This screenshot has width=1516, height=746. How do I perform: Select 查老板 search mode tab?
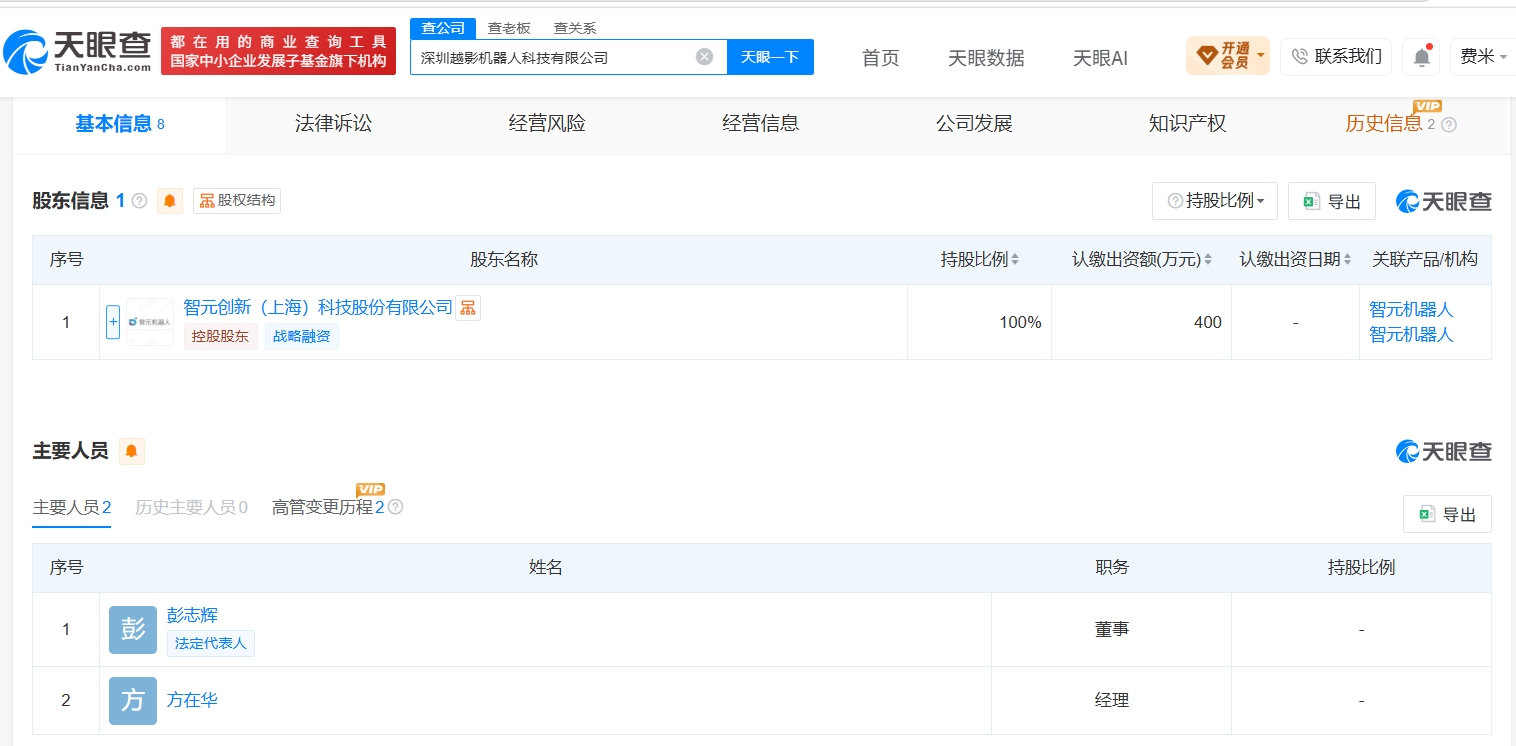coord(509,28)
